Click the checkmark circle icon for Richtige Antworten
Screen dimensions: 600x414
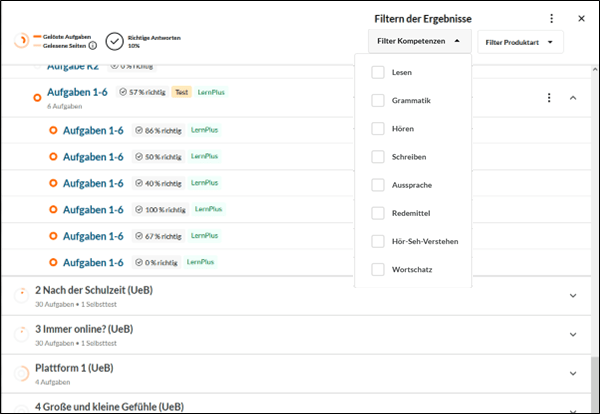(x=114, y=41)
